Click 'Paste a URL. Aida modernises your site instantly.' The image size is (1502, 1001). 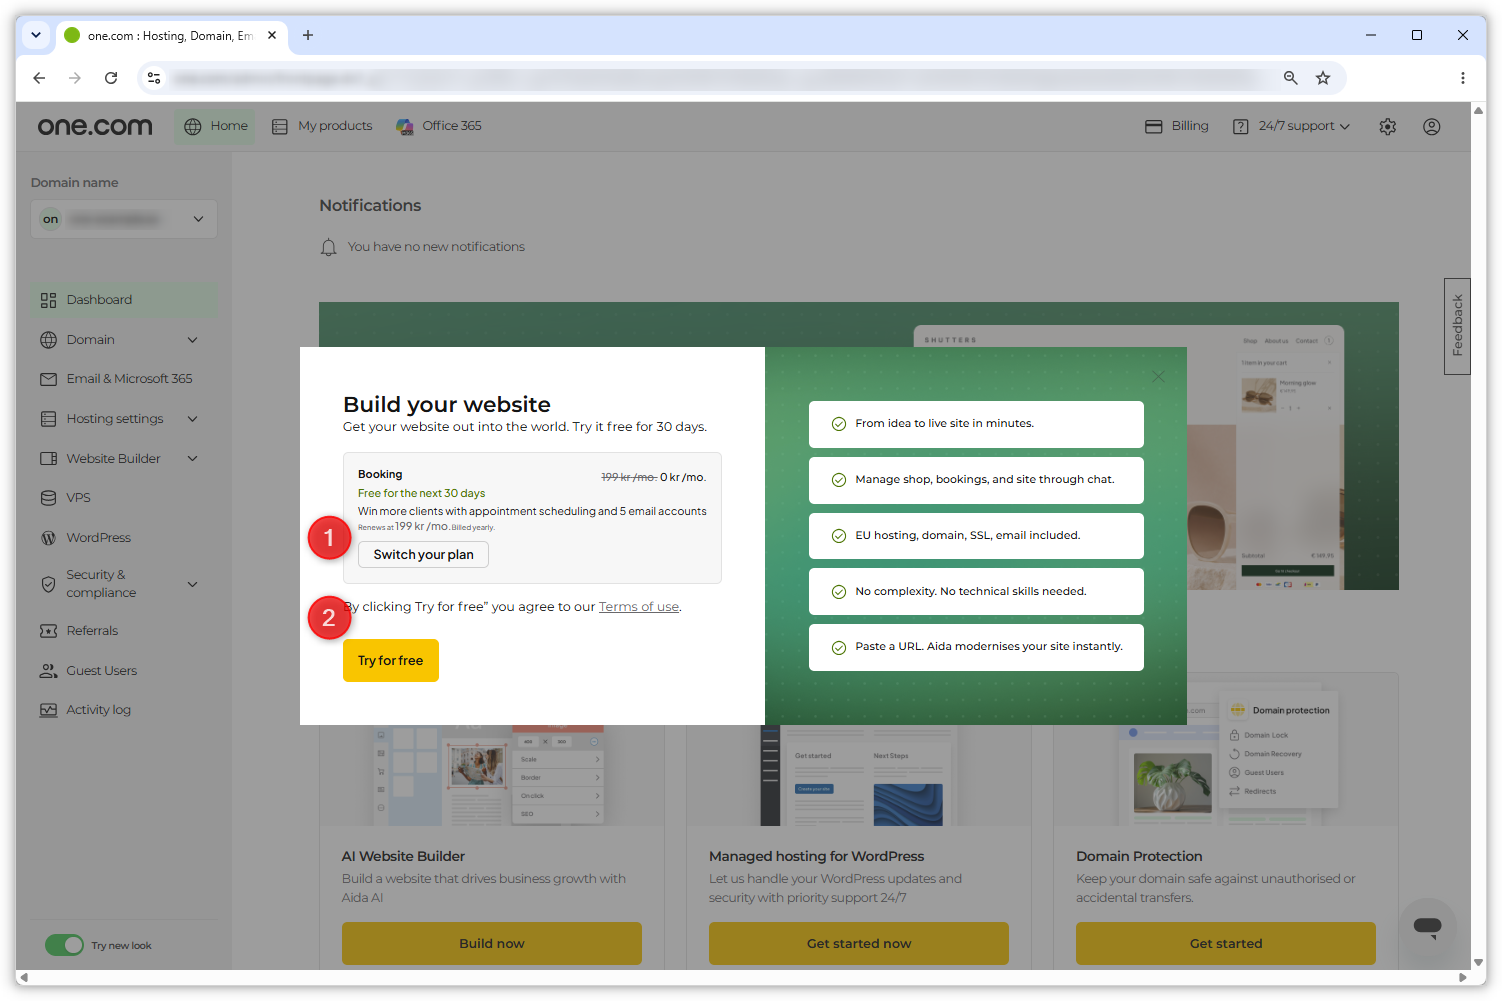click(976, 647)
